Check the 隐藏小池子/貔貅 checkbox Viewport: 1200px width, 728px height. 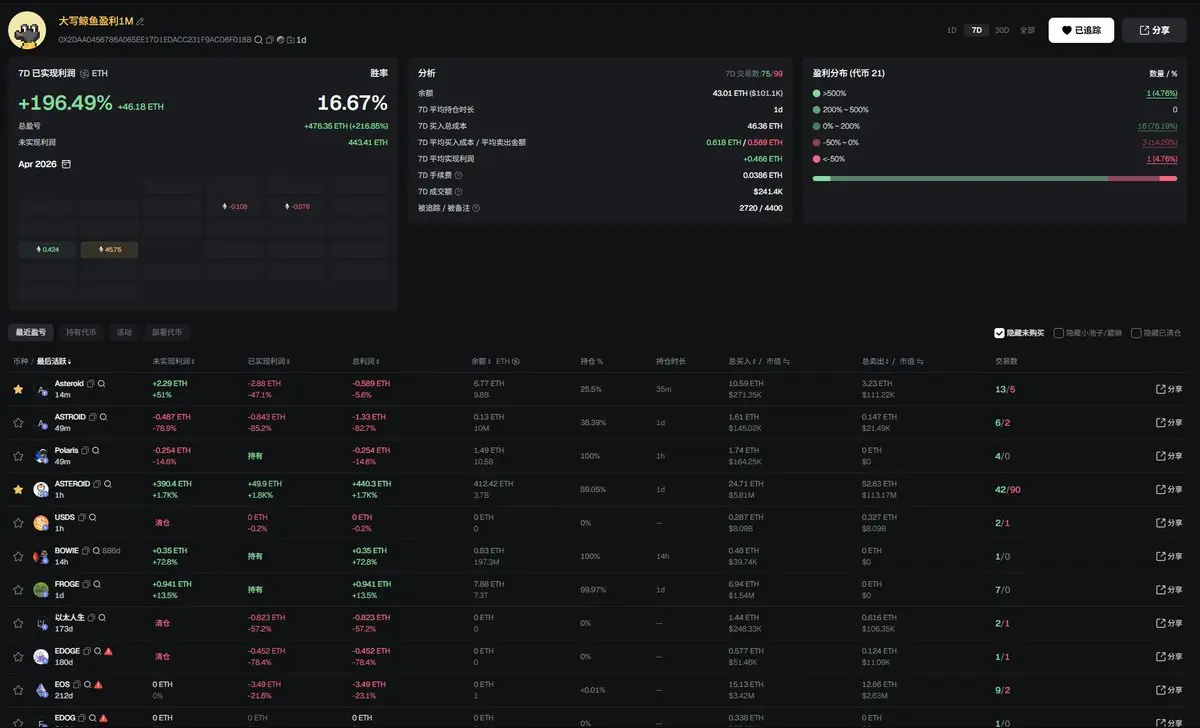coord(1059,333)
